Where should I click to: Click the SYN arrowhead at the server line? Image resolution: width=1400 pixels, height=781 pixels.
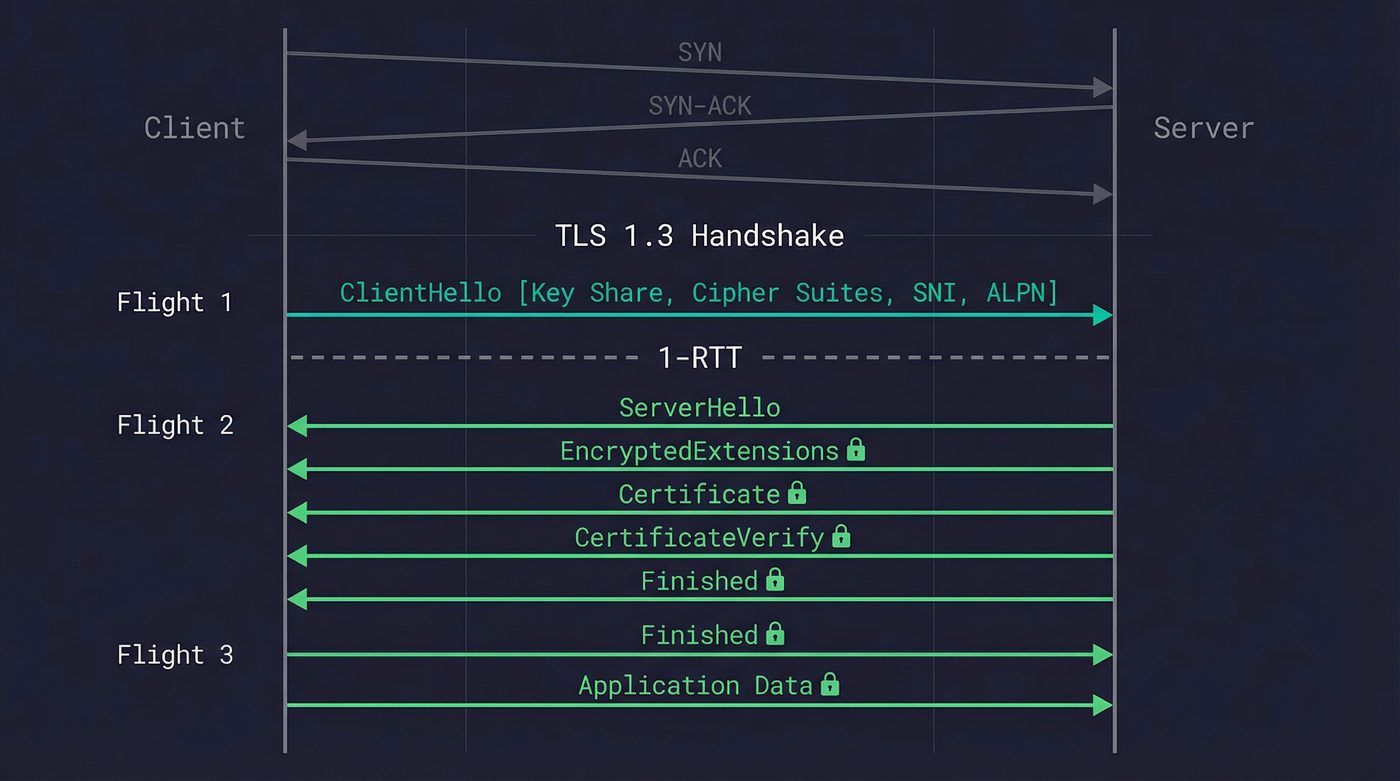tap(1103, 87)
